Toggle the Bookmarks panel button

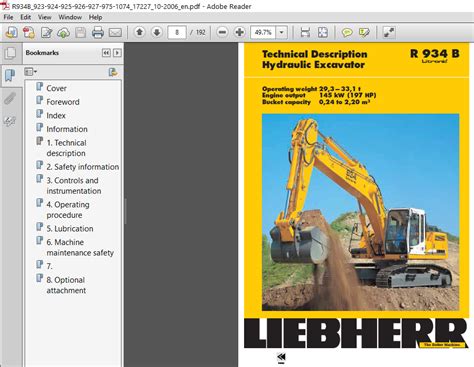tap(10, 76)
